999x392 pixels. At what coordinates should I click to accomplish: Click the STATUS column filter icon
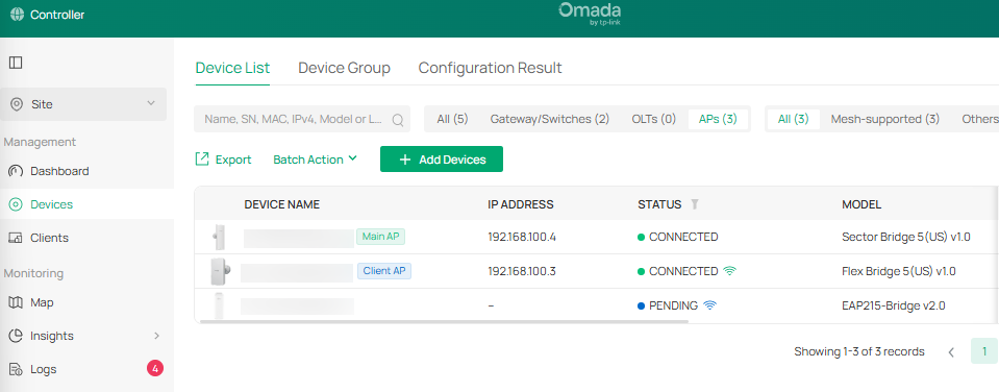[694, 205]
